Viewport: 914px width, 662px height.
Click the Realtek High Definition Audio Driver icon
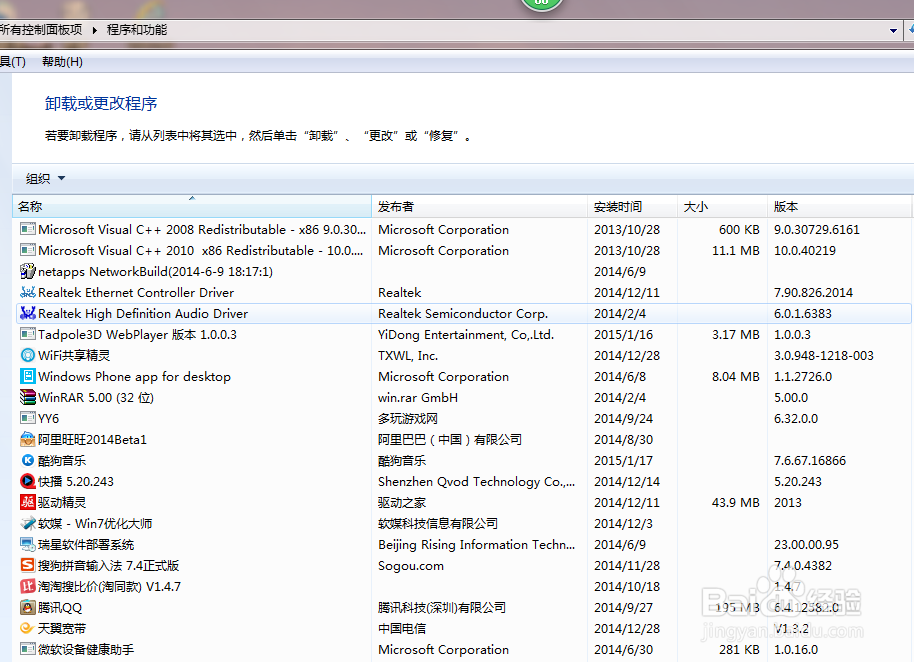(27, 313)
